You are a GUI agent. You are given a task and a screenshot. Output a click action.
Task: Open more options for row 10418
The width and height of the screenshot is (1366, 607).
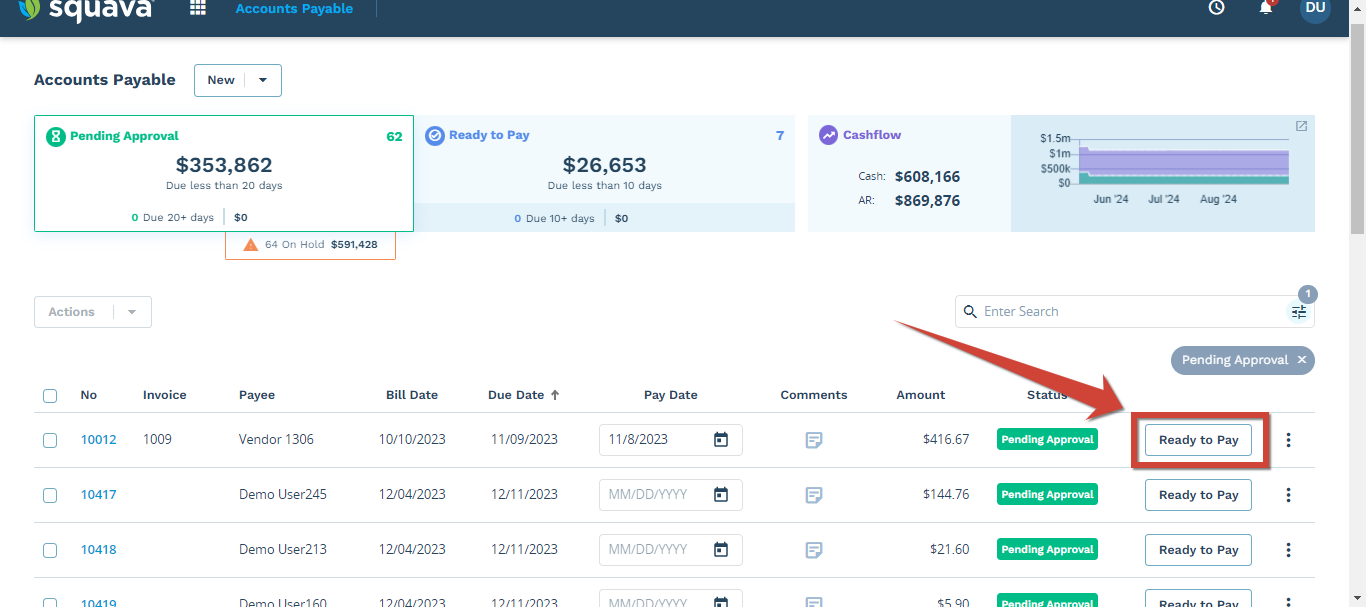[x=1288, y=550]
